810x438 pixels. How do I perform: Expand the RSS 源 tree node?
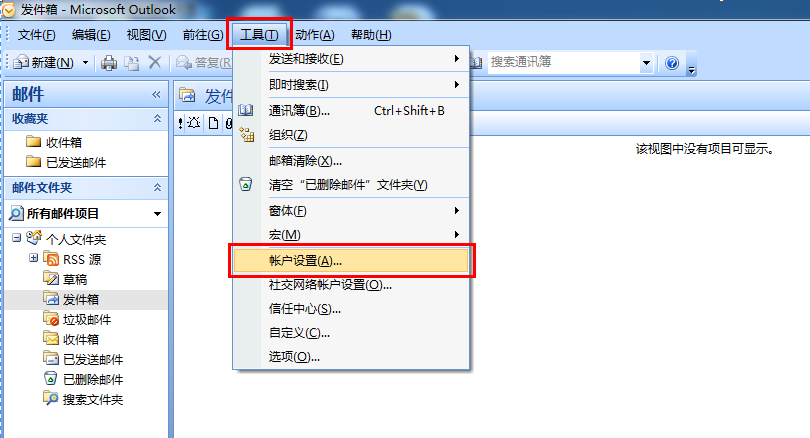[x=34, y=258]
